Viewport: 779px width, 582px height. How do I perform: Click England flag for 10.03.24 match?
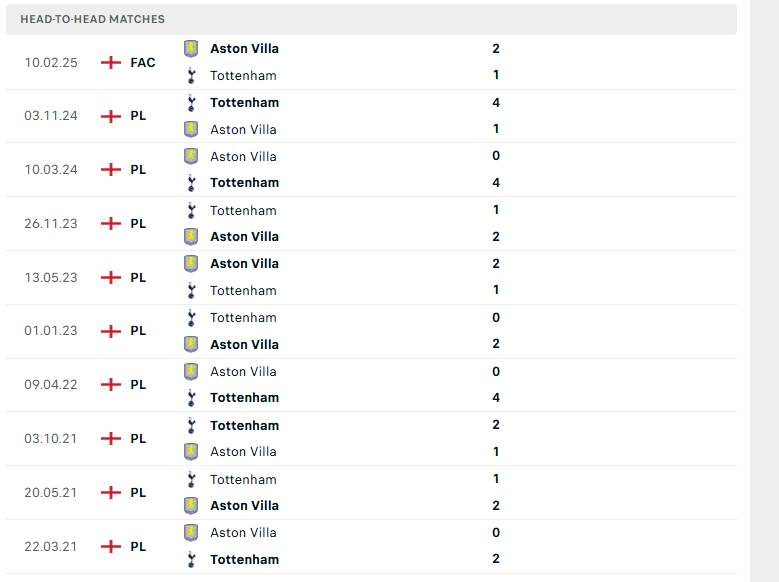pyautogui.click(x=111, y=169)
